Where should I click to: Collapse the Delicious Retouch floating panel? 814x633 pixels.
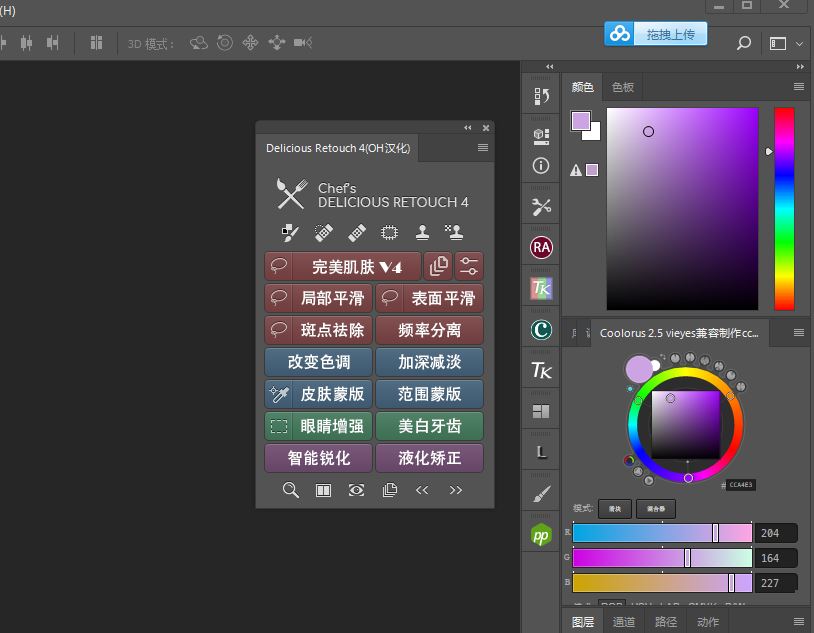tap(468, 128)
